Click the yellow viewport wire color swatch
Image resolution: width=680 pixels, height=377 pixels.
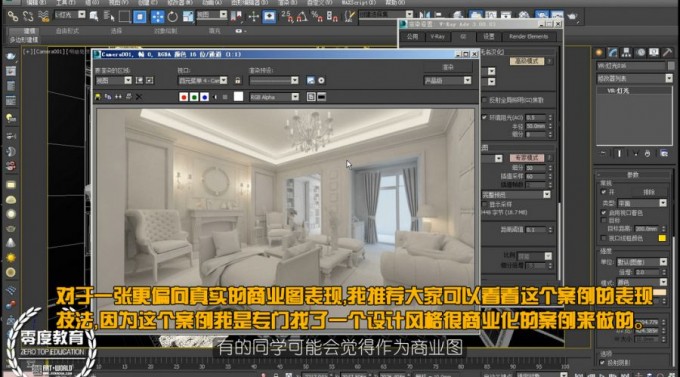tap(662, 238)
